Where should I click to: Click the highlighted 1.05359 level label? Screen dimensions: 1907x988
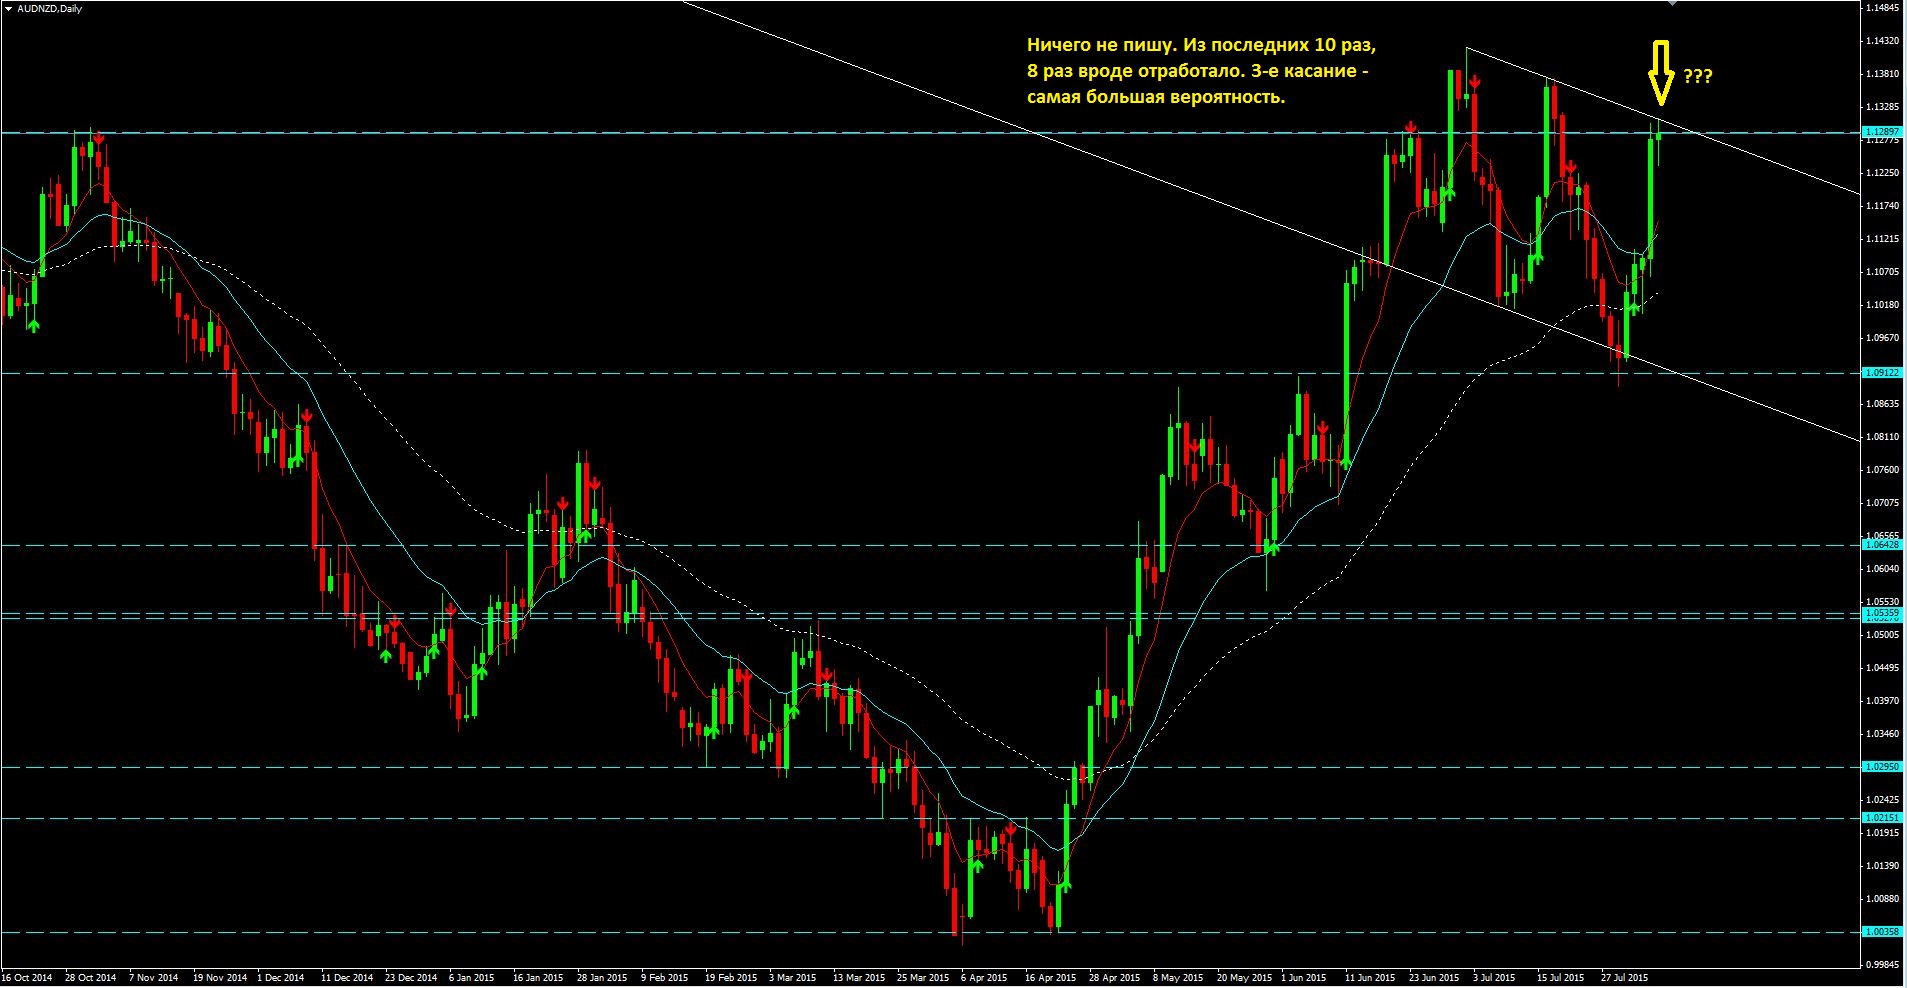point(1882,612)
